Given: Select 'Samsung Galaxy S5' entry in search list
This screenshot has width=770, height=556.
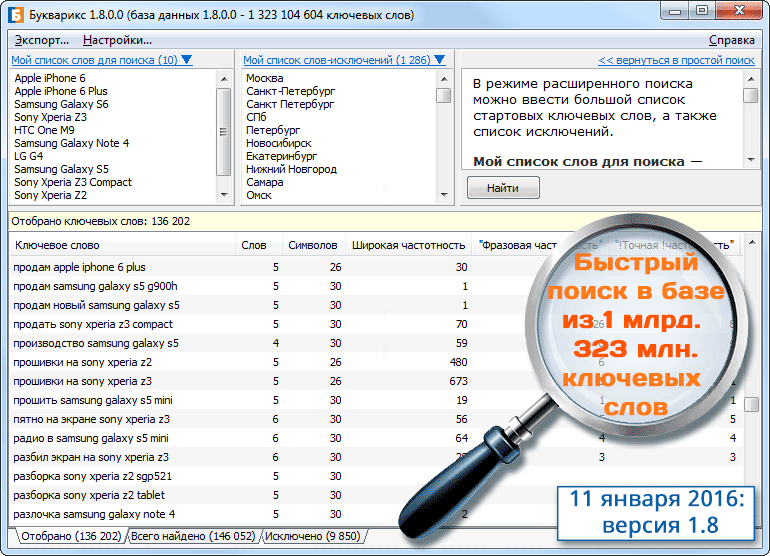Looking at the screenshot, I should 61,169.
